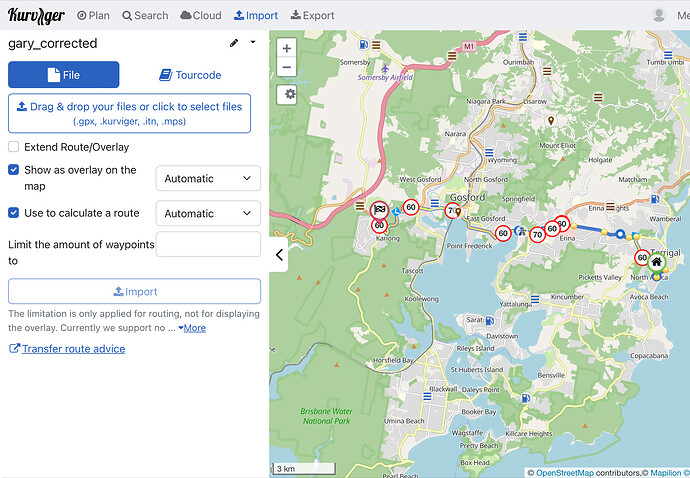Open the route calculation Automatic dropdown
The image size is (690, 478).
coord(208,214)
